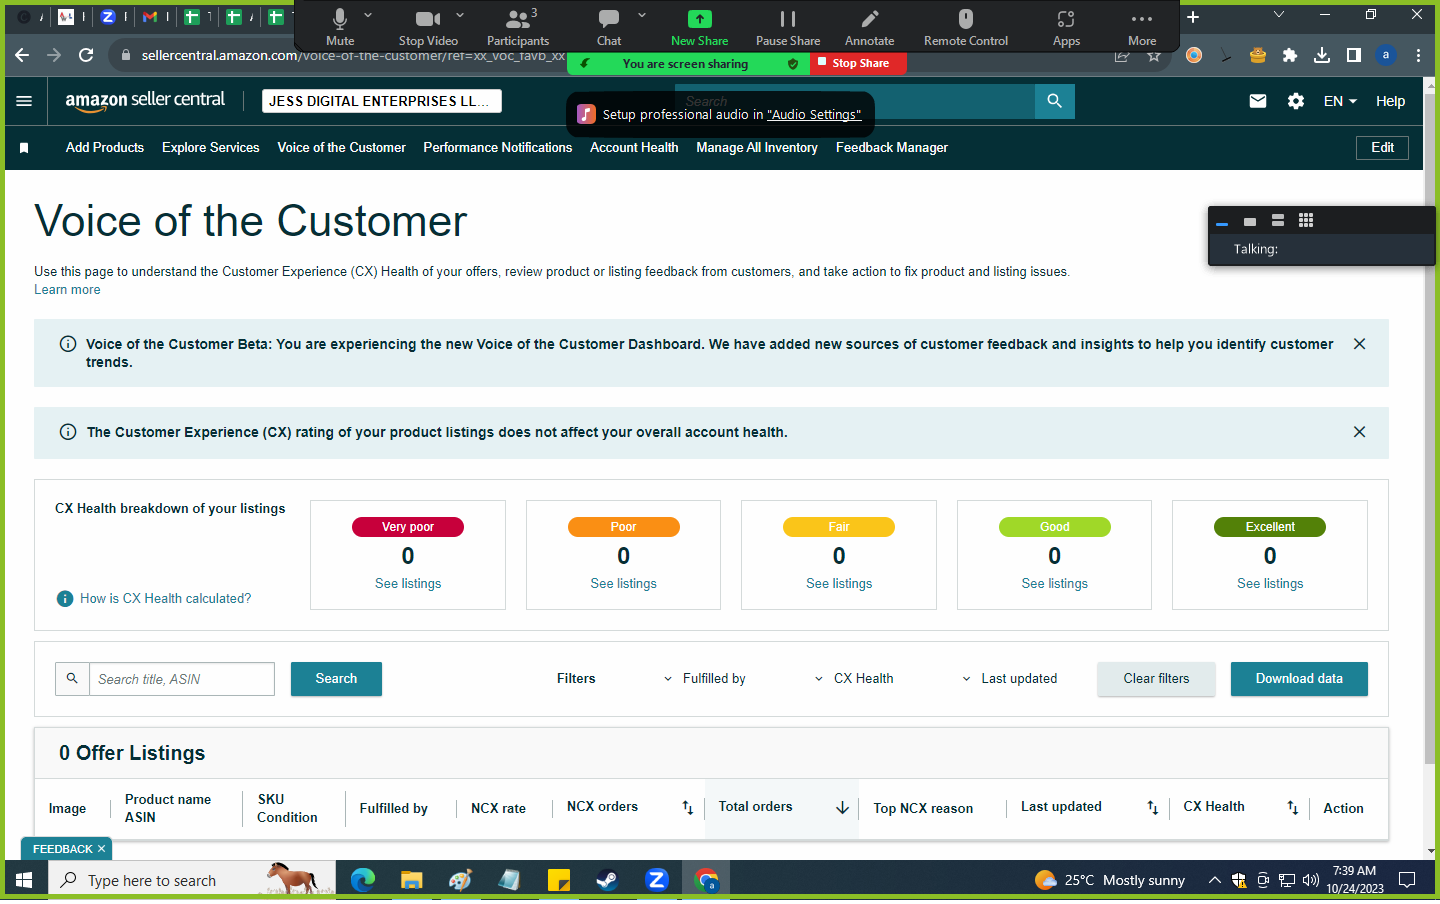Open the EN language dropdown

click(1340, 101)
